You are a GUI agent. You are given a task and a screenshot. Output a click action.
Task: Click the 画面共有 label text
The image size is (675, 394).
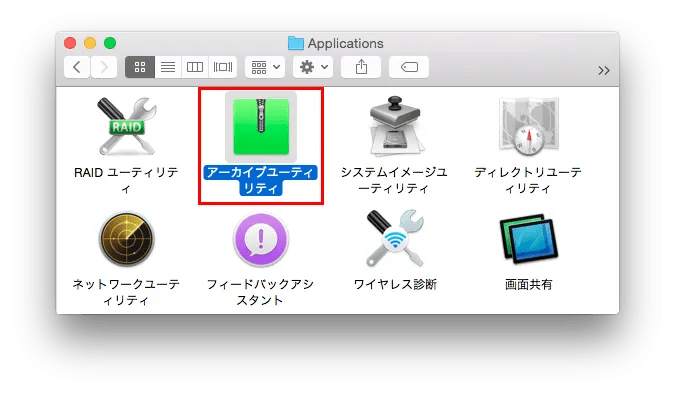pyautogui.click(x=529, y=285)
